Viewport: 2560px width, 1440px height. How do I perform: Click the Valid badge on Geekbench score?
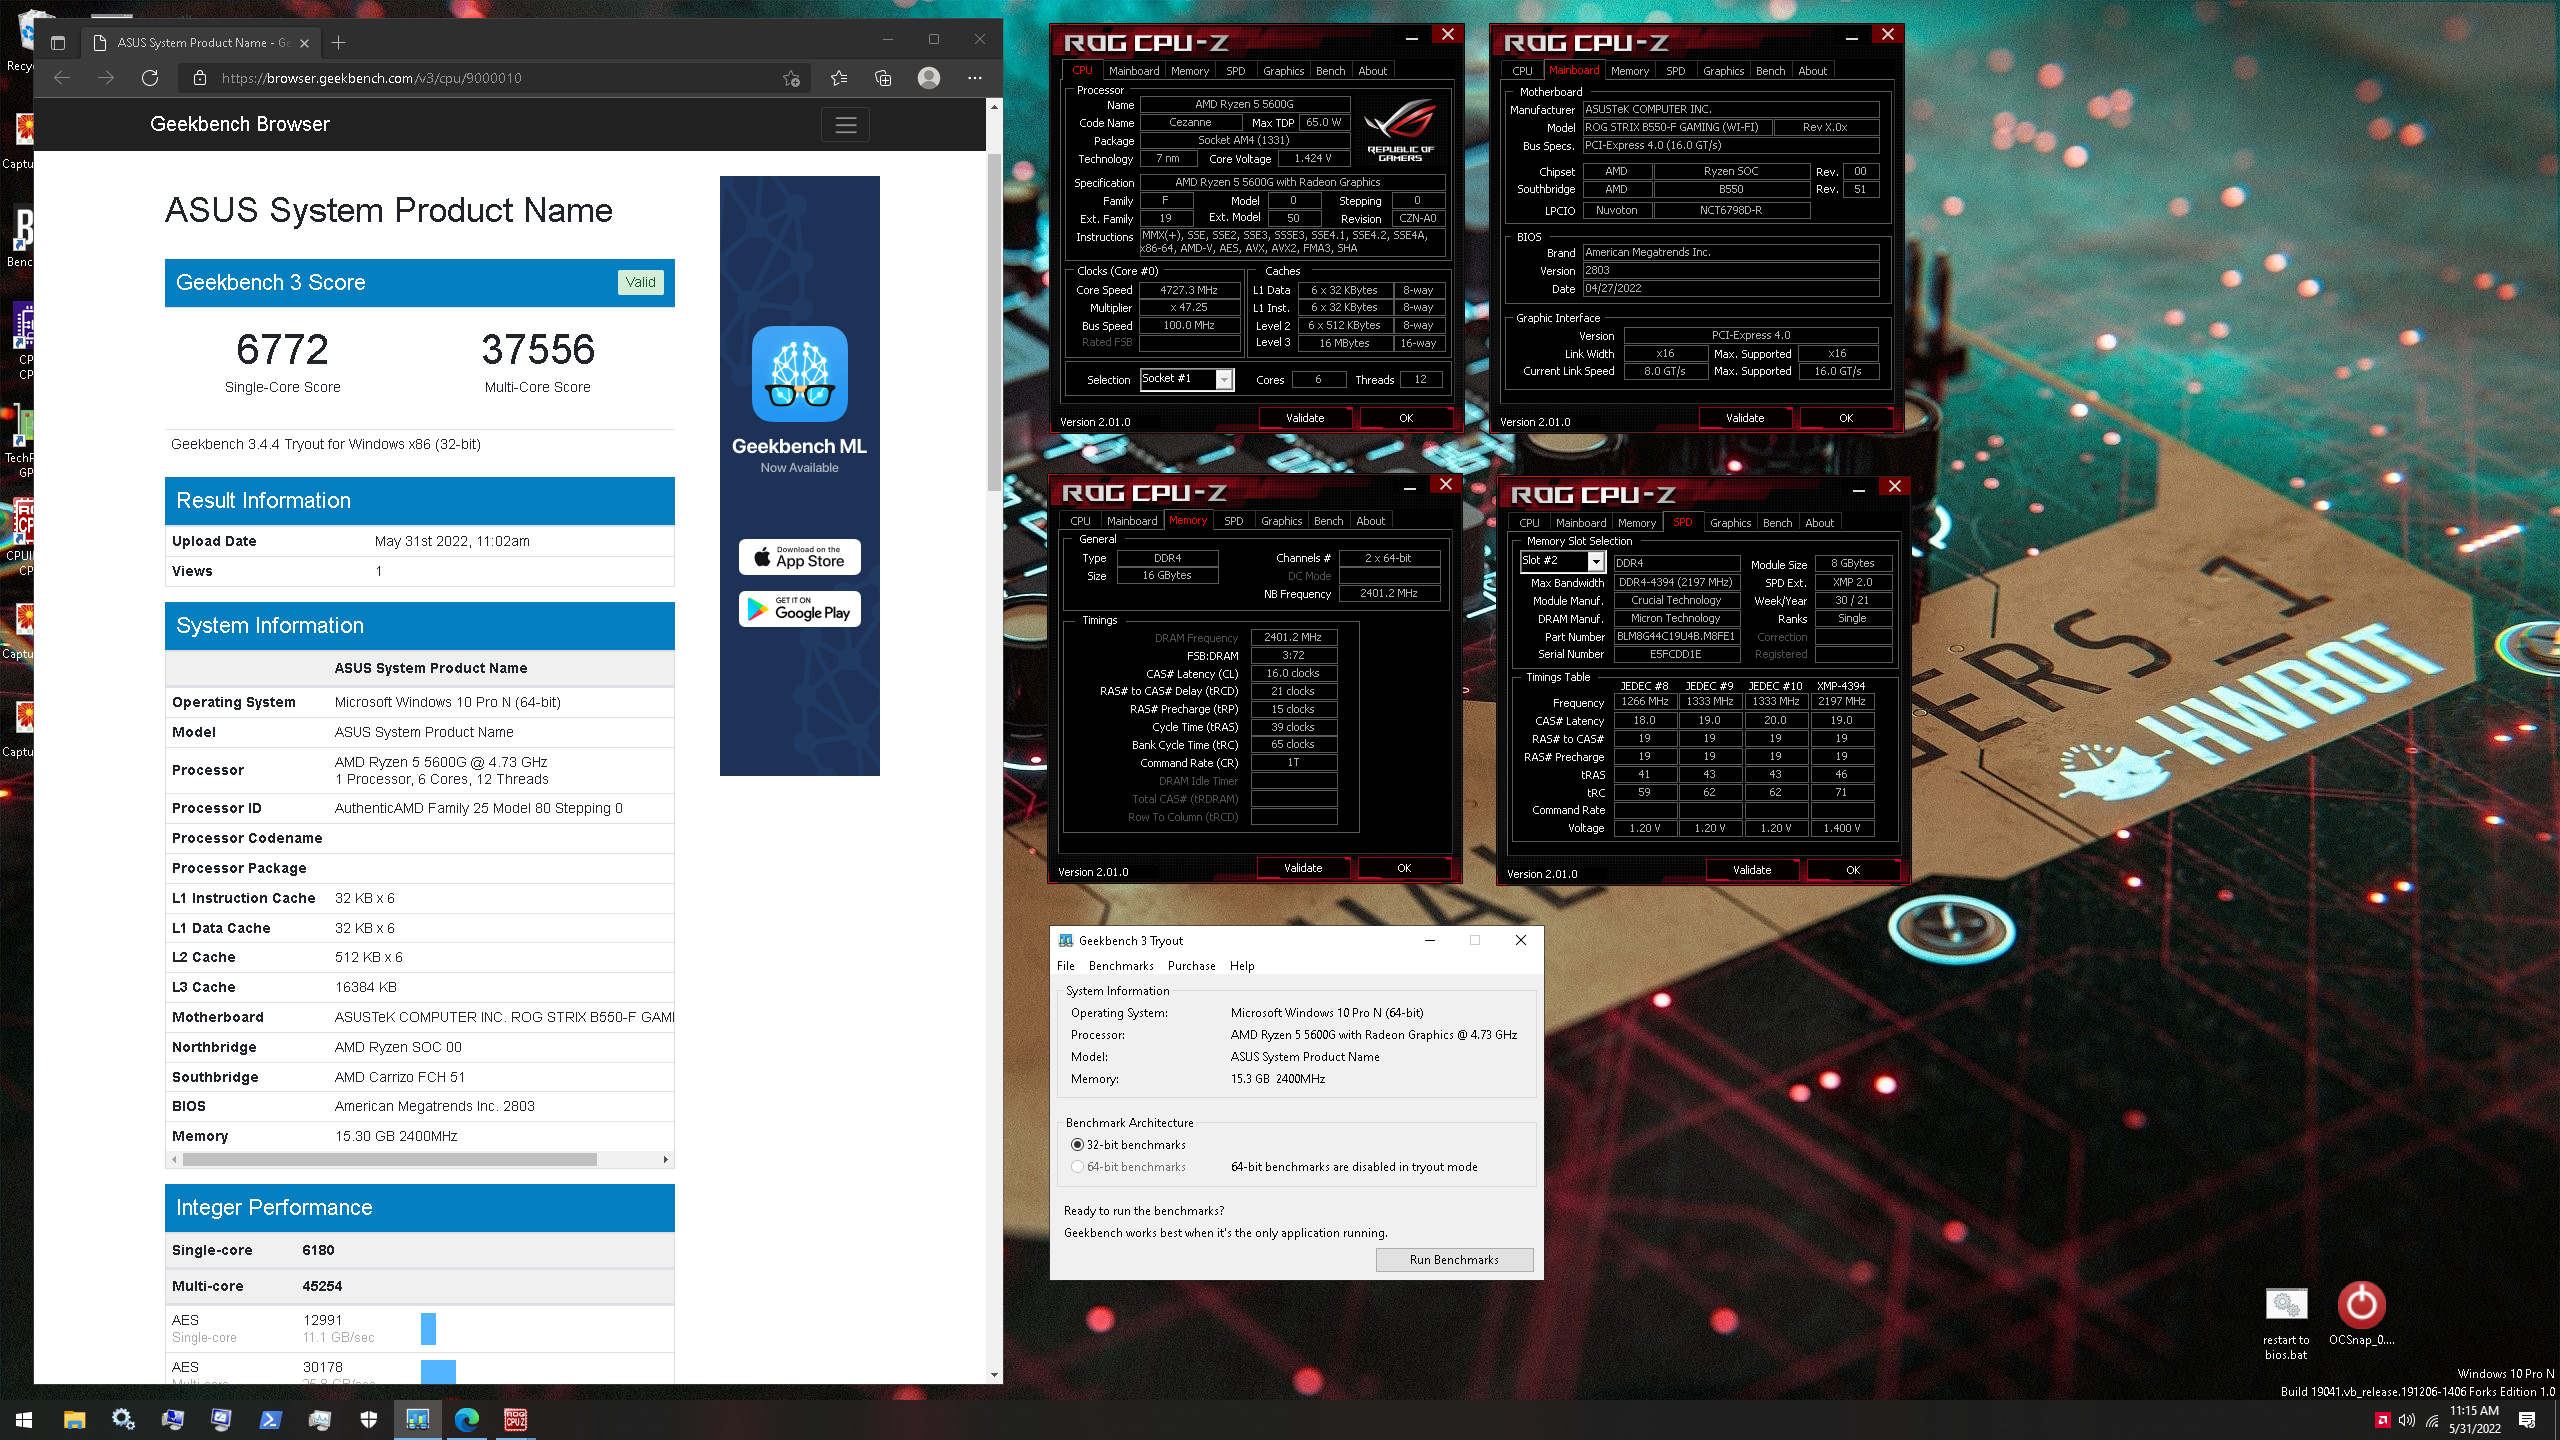coord(641,282)
